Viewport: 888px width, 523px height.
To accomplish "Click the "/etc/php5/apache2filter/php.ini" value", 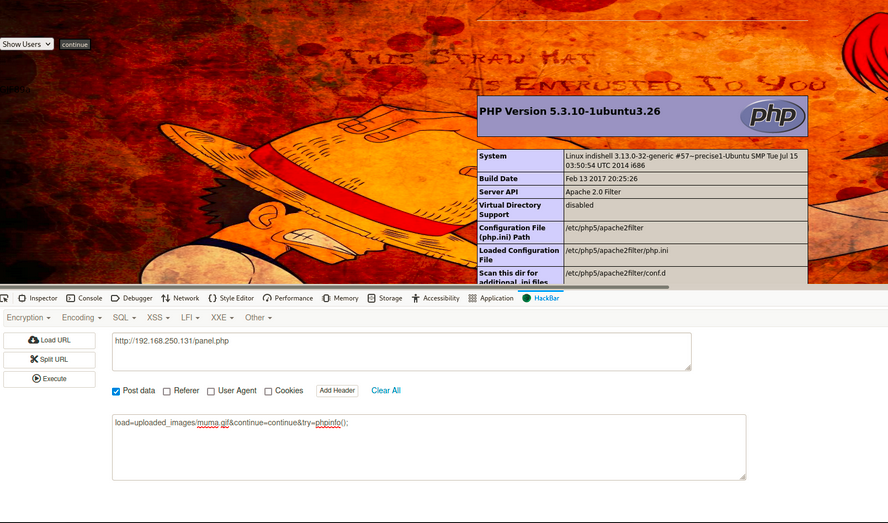I will click(x=617, y=250).
